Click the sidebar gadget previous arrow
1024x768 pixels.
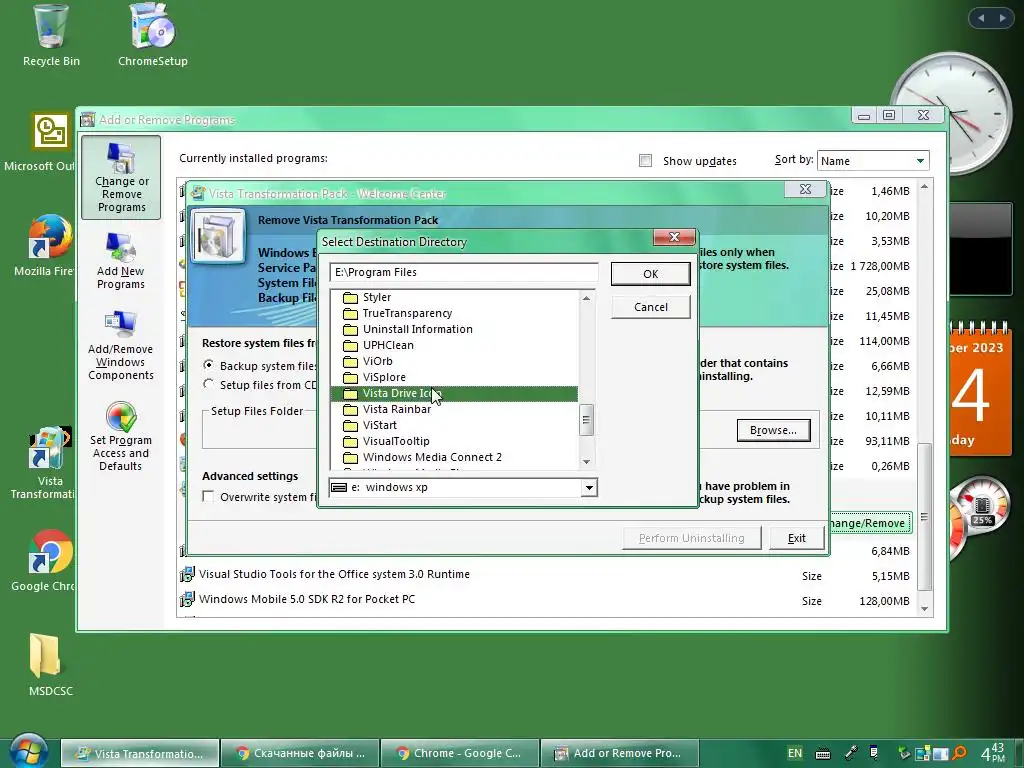(x=981, y=18)
